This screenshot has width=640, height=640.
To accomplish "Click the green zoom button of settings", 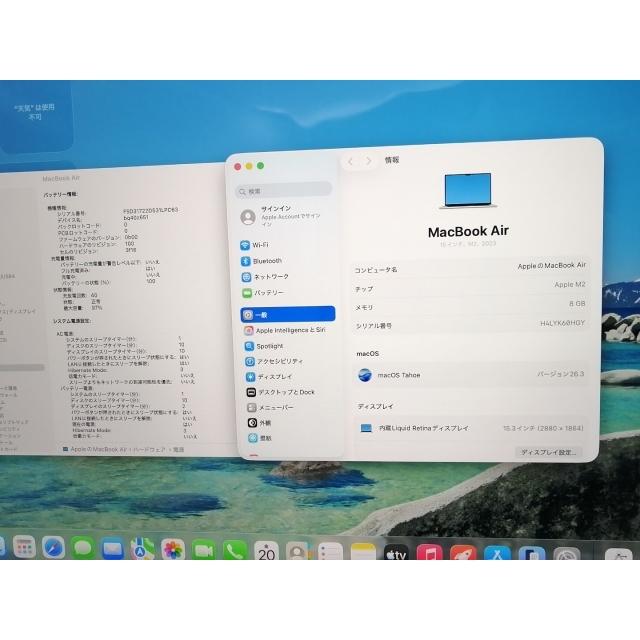I will [260, 165].
